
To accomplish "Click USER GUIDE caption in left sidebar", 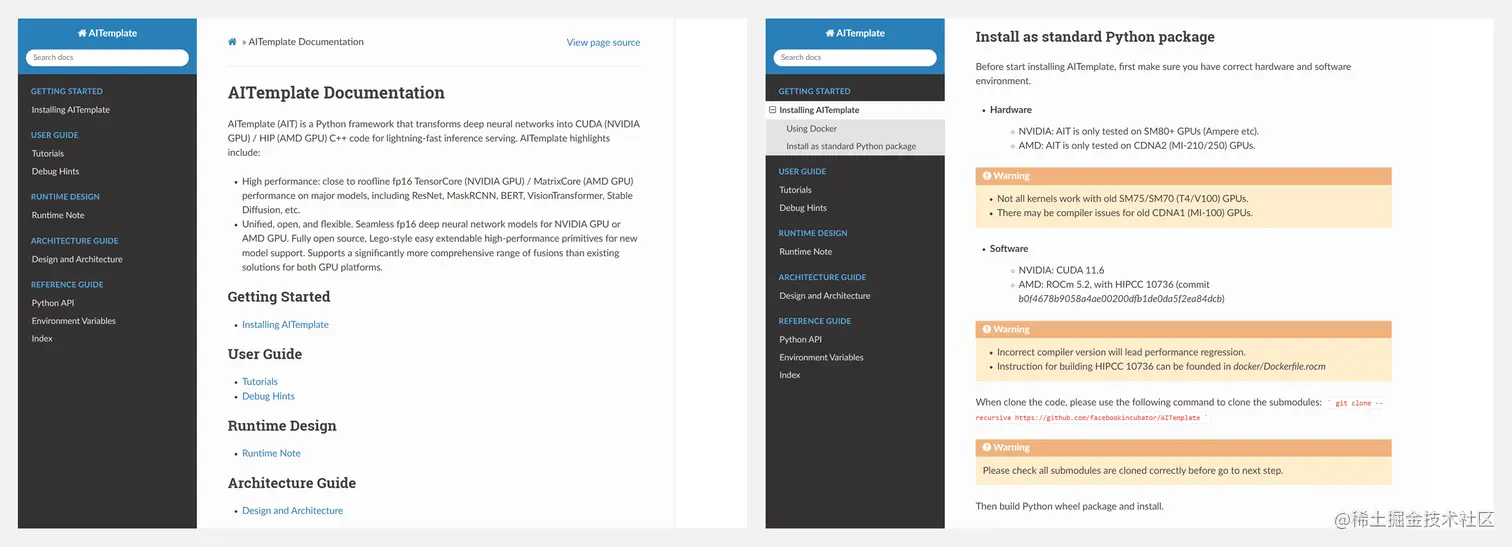I will [x=55, y=135].
